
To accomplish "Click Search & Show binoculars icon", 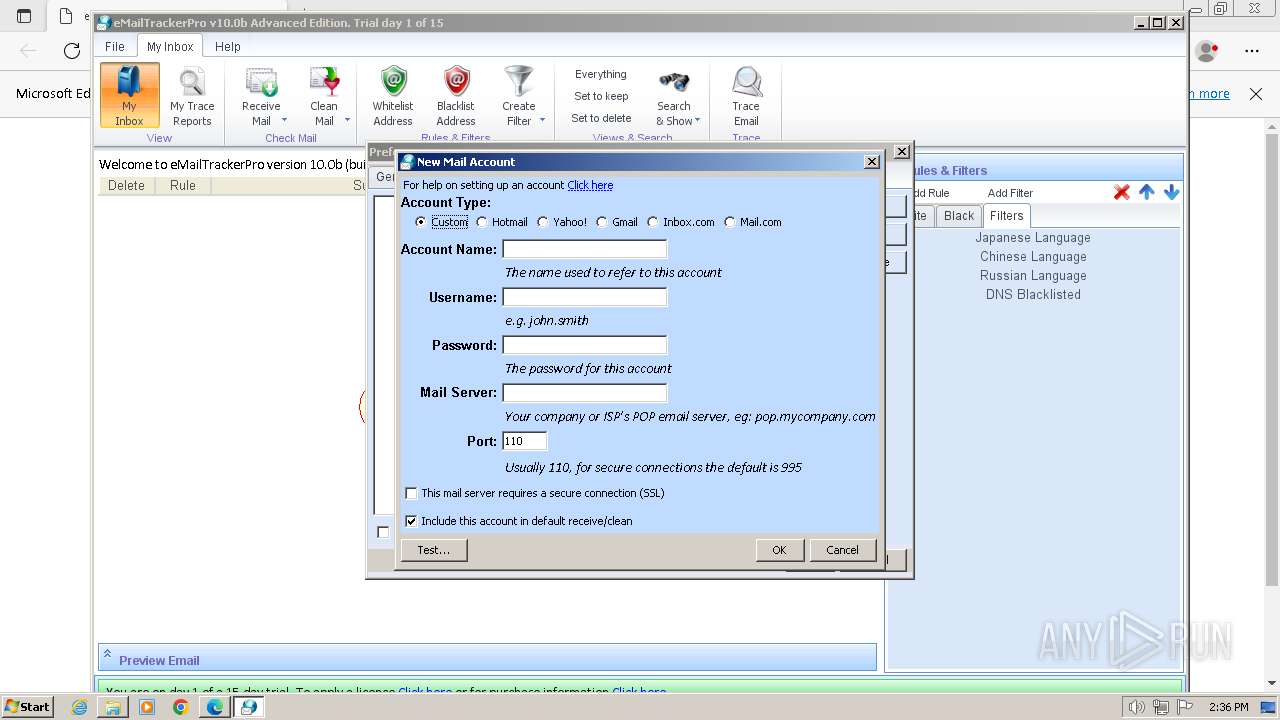I will tap(674, 82).
